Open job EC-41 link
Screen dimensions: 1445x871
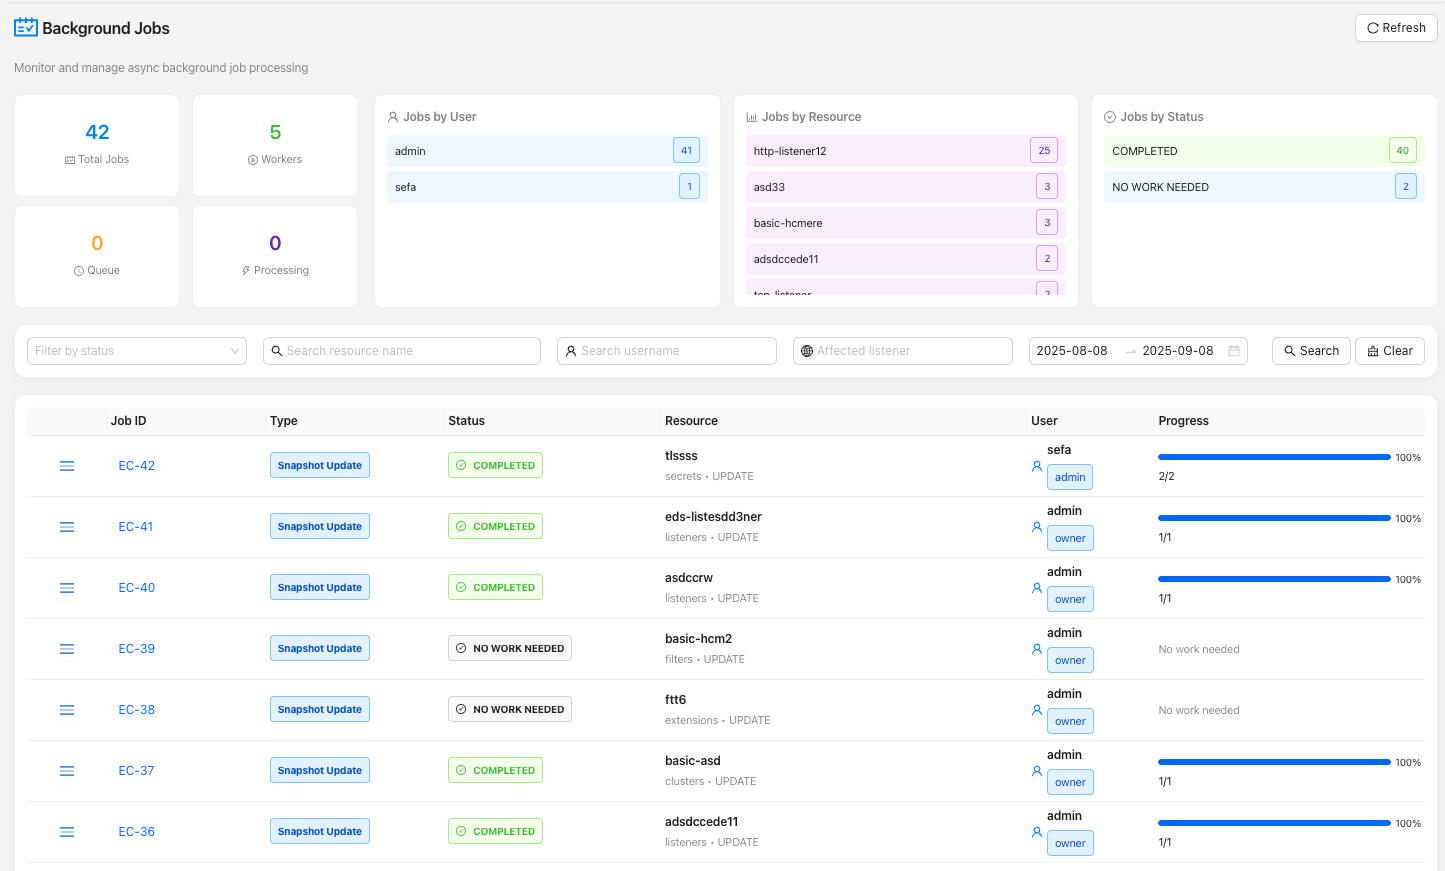pyautogui.click(x=136, y=527)
